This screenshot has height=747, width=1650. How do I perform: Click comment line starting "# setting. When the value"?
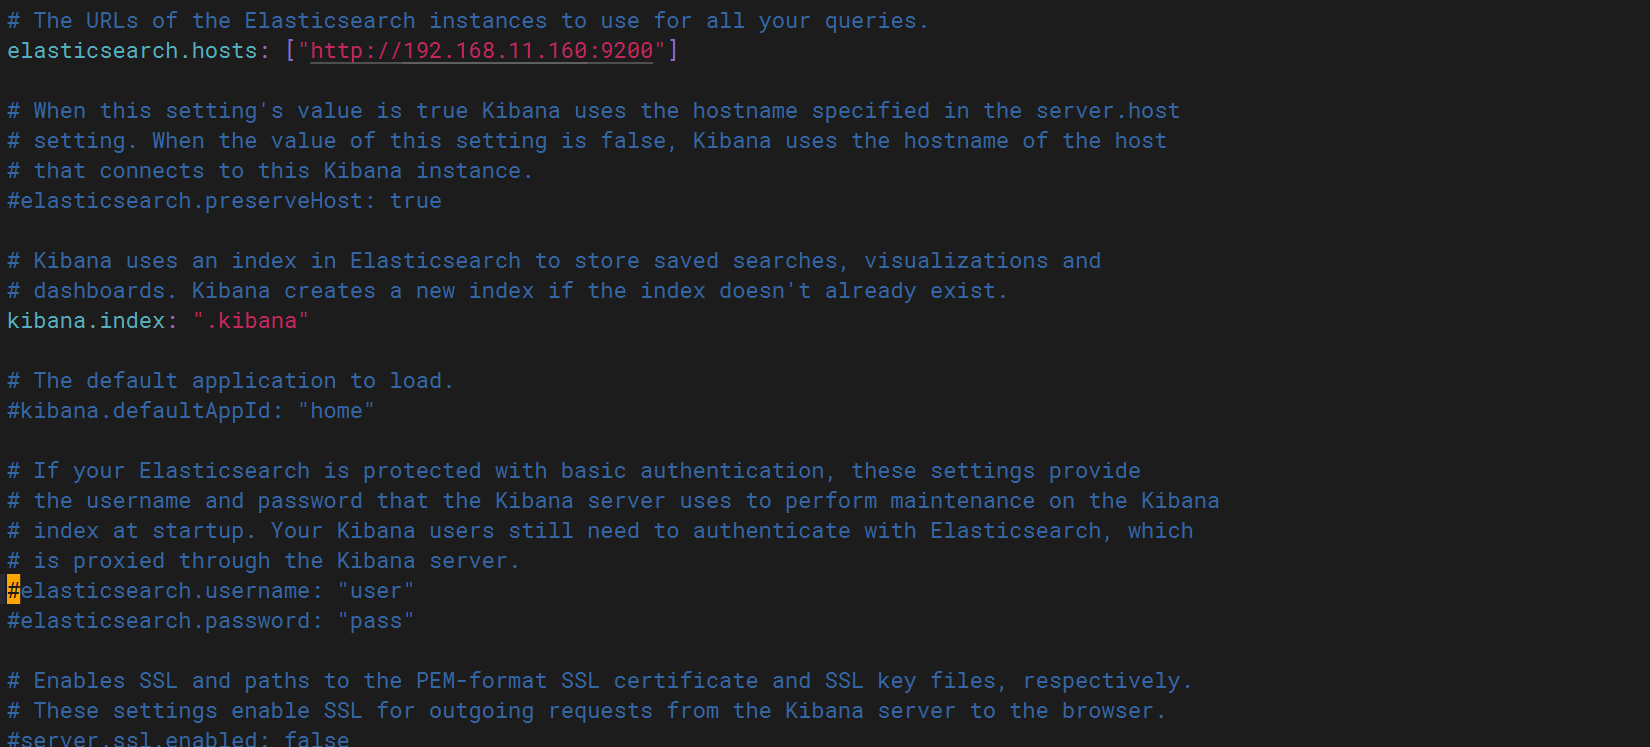tap(587, 141)
